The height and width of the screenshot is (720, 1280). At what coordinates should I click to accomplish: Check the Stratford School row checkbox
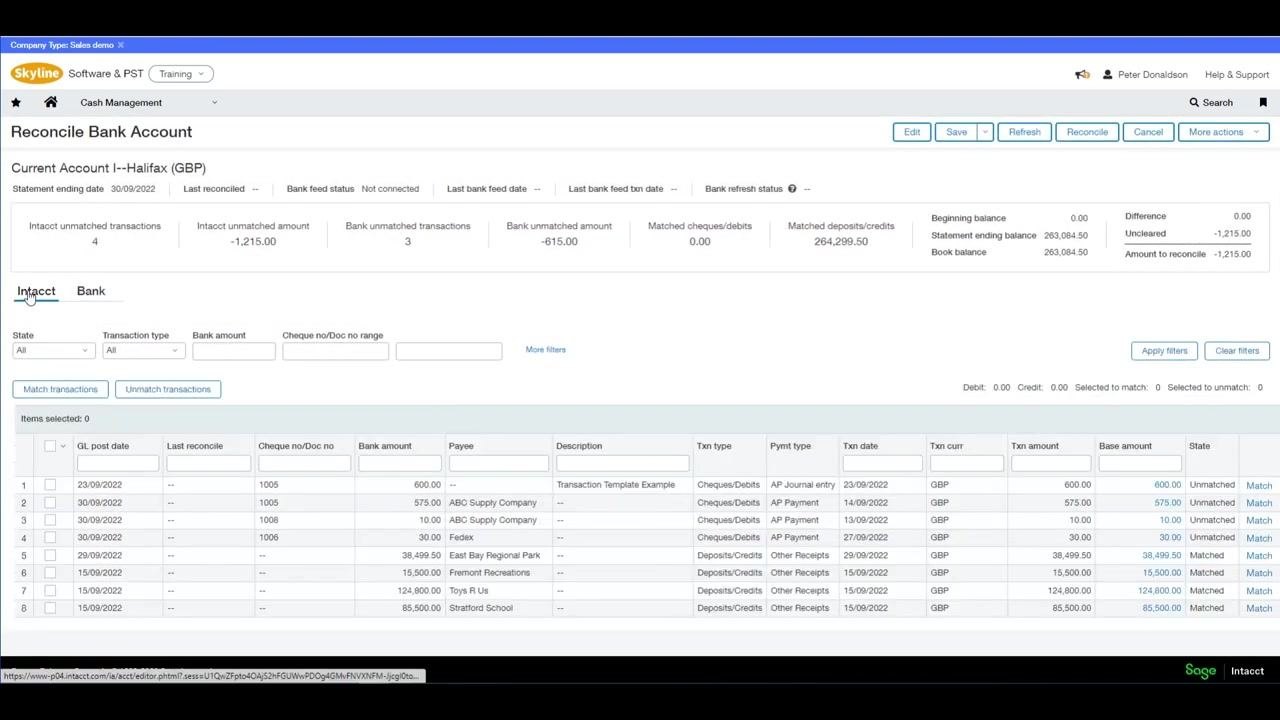click(50, 608)
